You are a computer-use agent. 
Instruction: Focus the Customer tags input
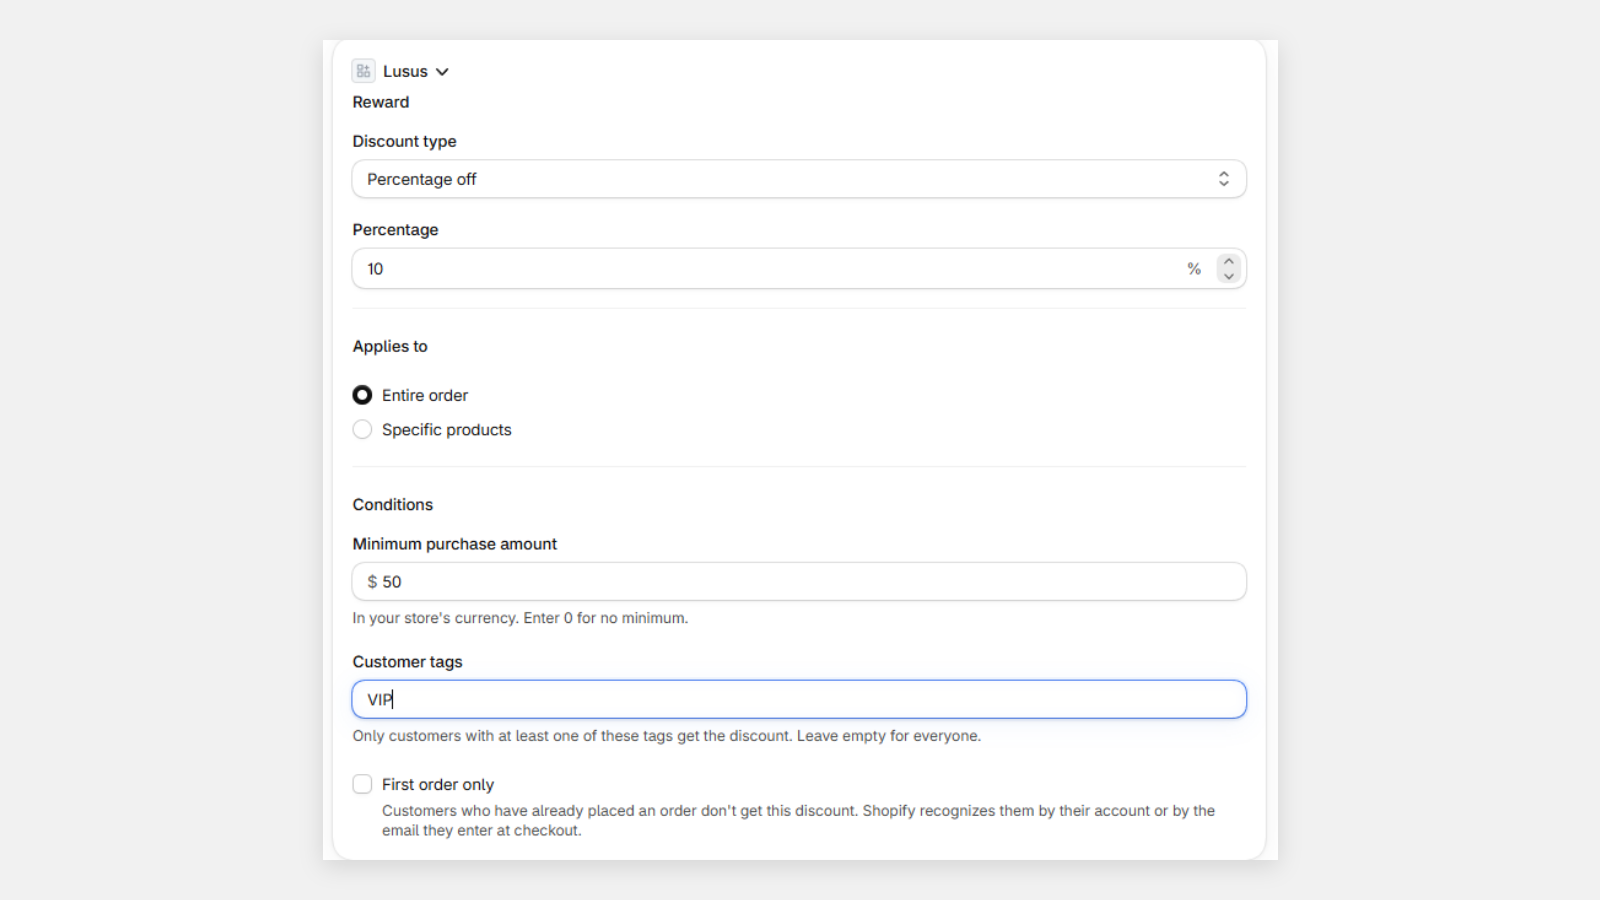tap(799, 699)
